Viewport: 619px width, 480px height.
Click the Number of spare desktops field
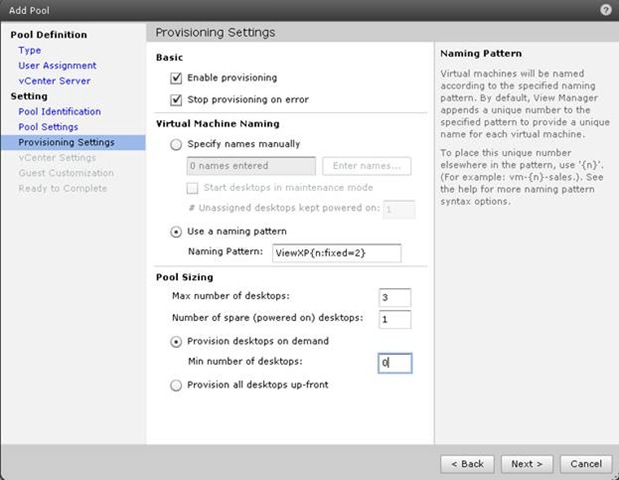click(395, 319)
